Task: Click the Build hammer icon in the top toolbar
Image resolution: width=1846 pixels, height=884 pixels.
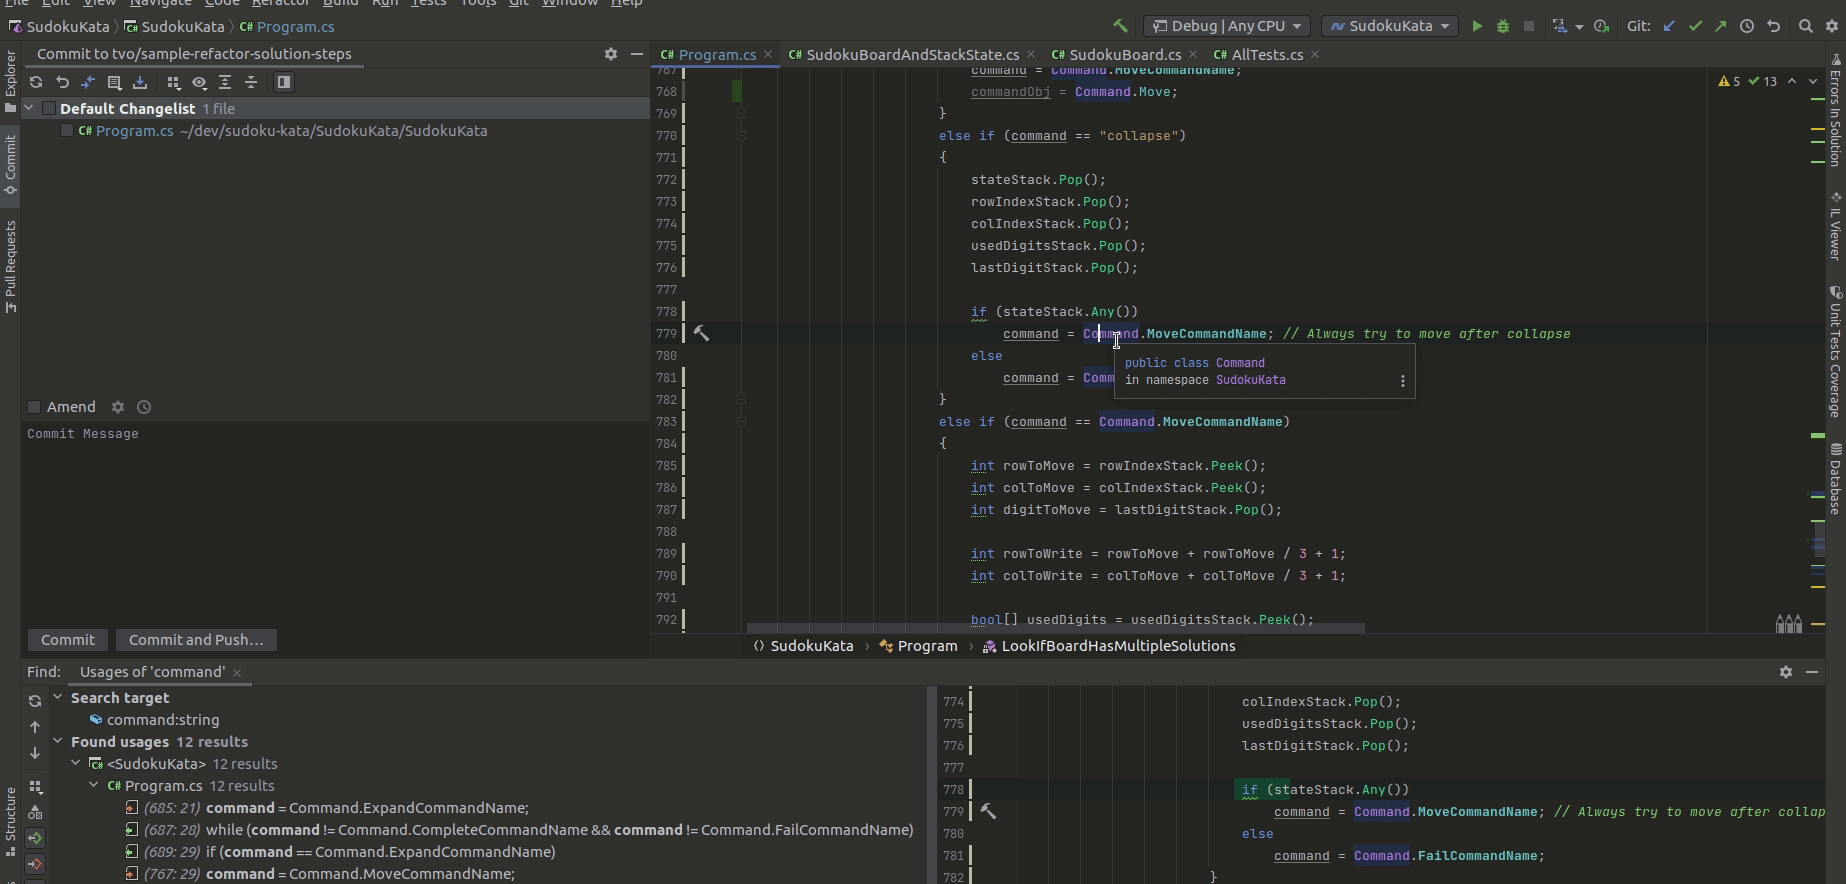Action: coord(1120,27)
